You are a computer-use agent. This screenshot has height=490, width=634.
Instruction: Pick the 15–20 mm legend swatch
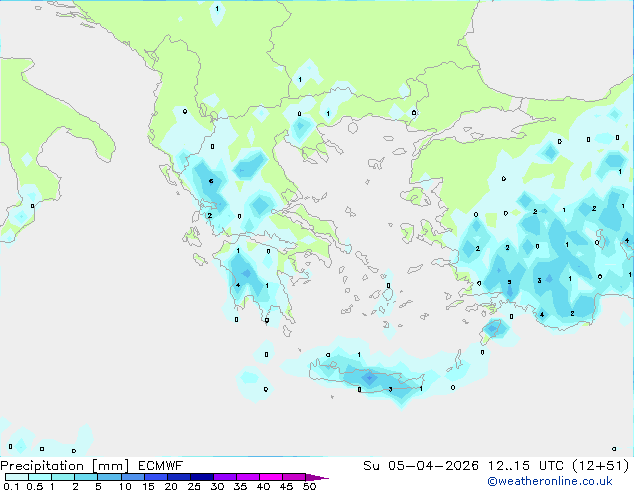point(156,477)
